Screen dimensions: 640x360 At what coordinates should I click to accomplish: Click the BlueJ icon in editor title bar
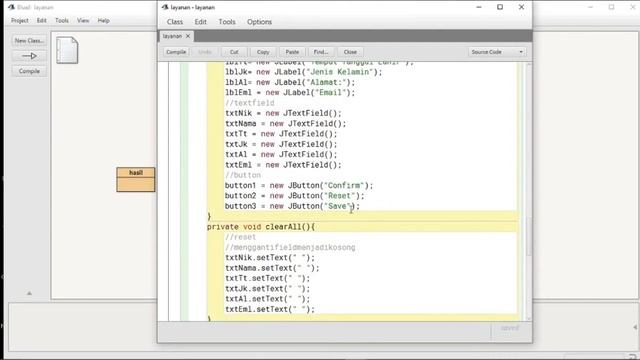[165, 7]
